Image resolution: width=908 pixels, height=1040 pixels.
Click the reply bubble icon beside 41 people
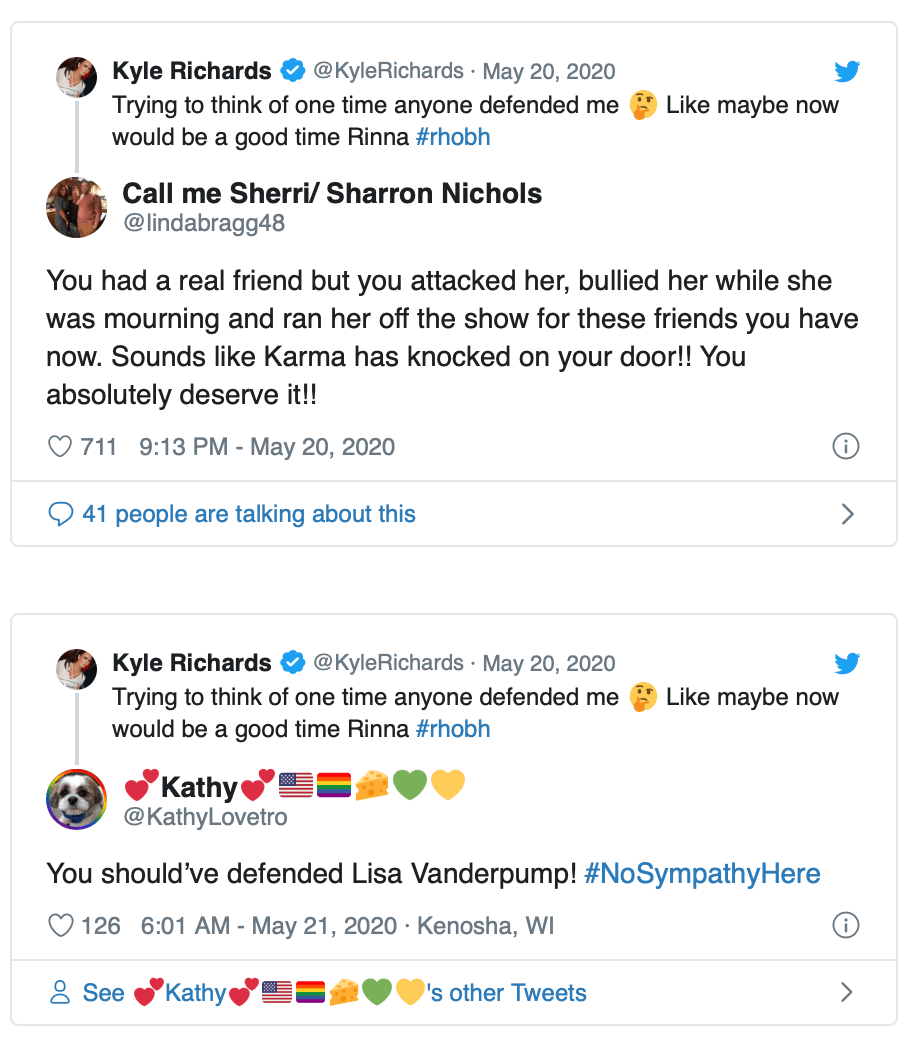(61, 514)
